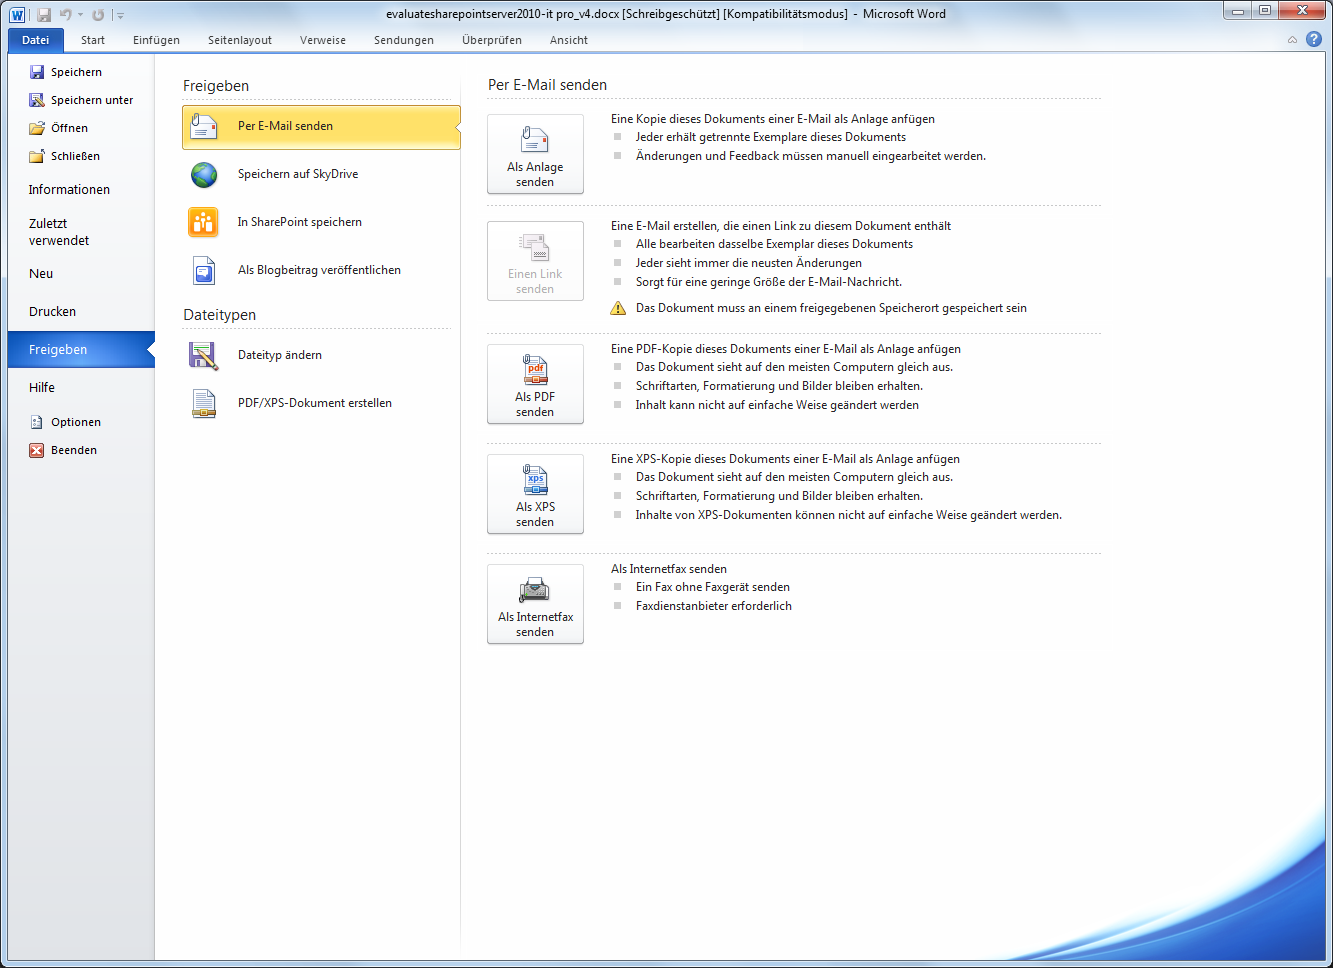Click the text "Inhalt kann nicht auf einfache Weise geändert werden"

(x=777, y=405)
